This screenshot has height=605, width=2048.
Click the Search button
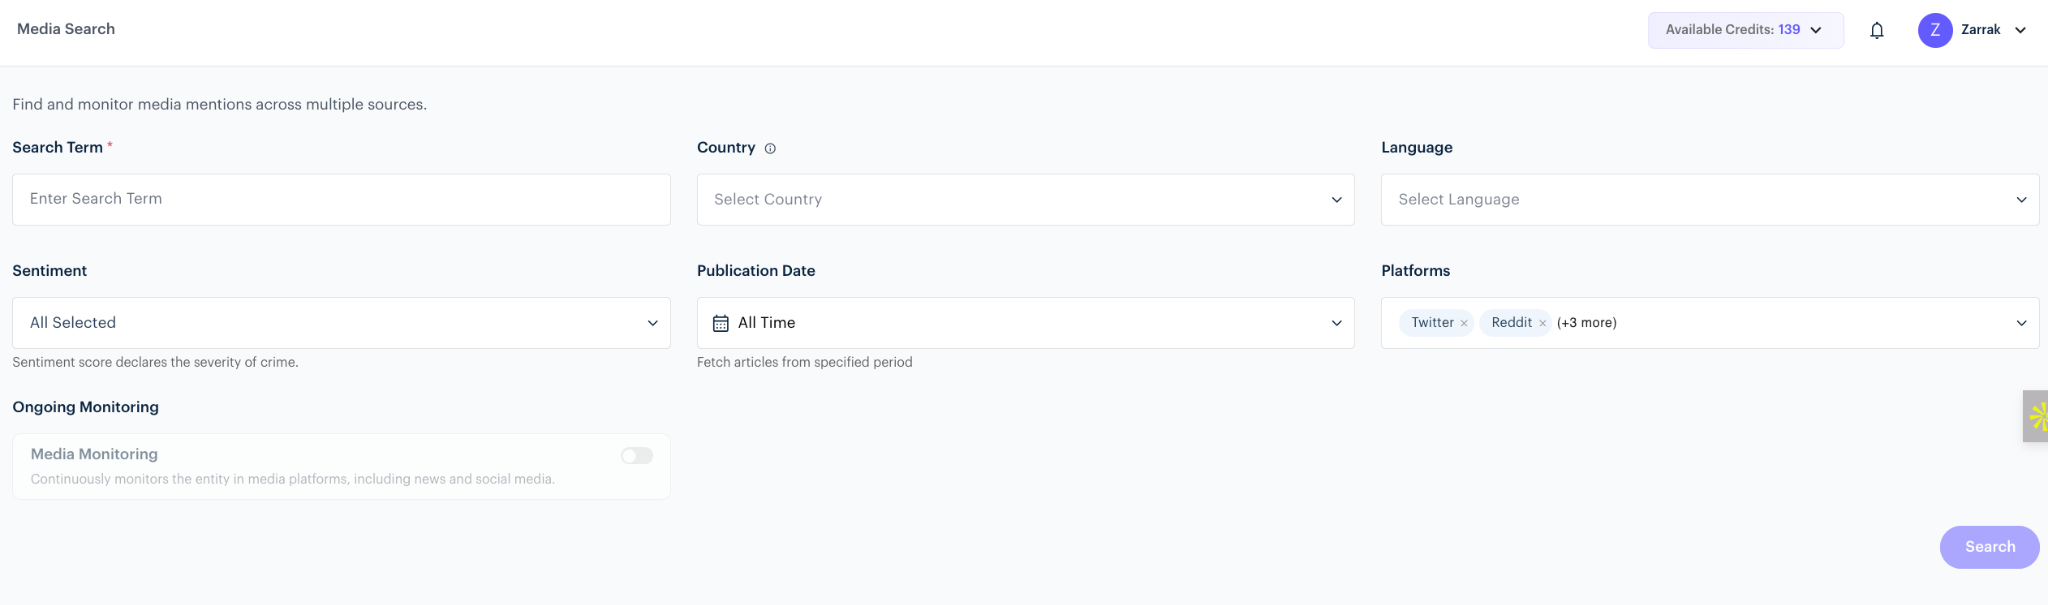[x=1989, y=547]
